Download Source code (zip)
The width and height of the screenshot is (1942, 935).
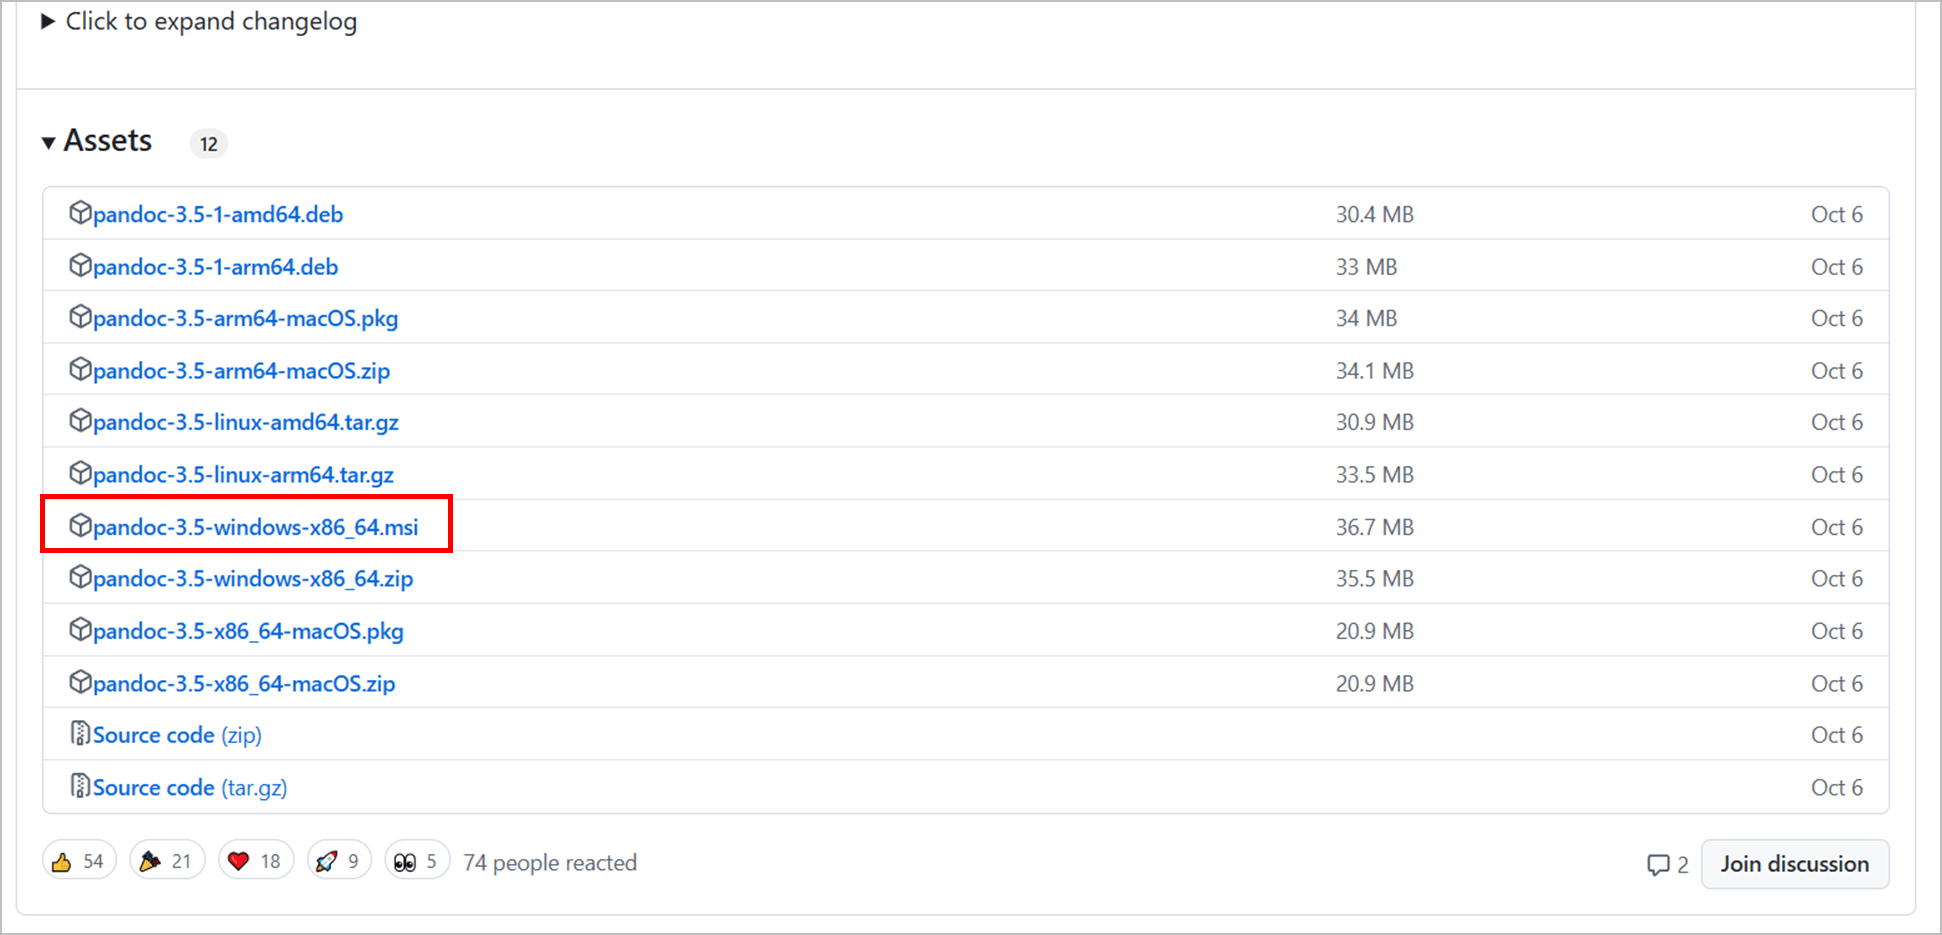click(x=178, y=735)
